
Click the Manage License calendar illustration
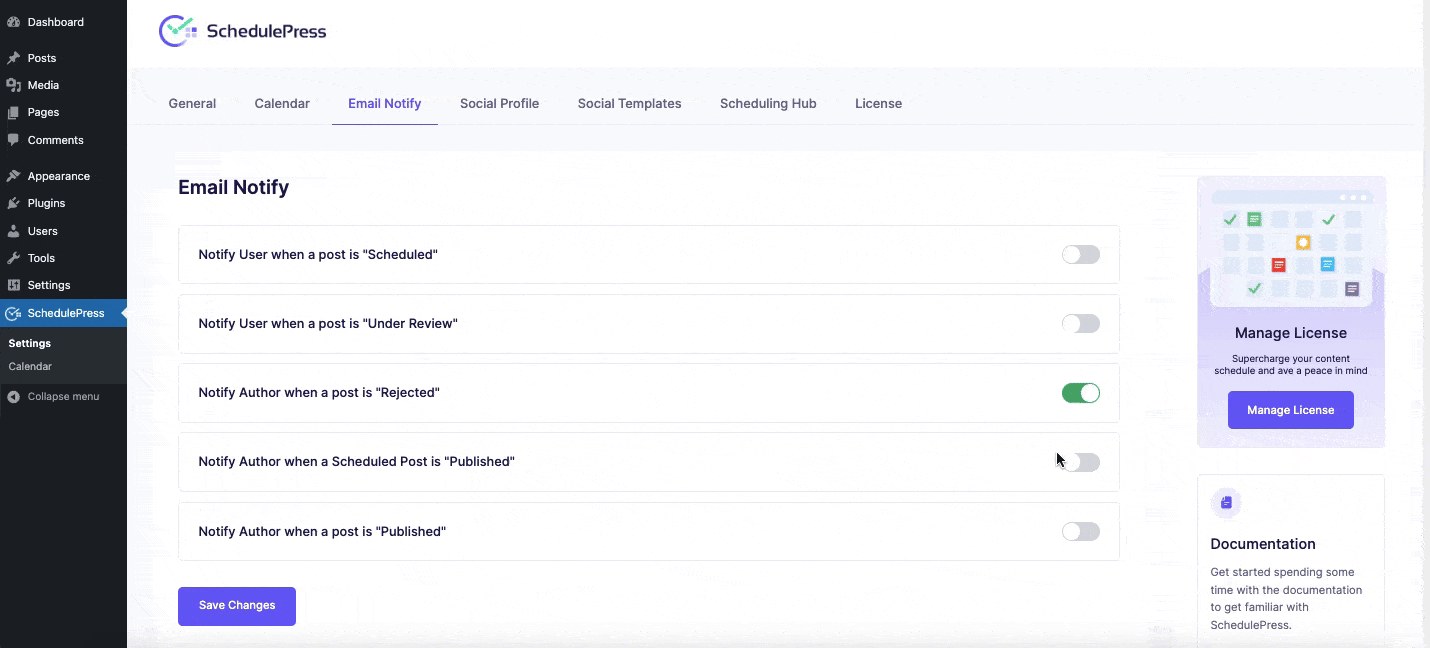point(1291,248)
